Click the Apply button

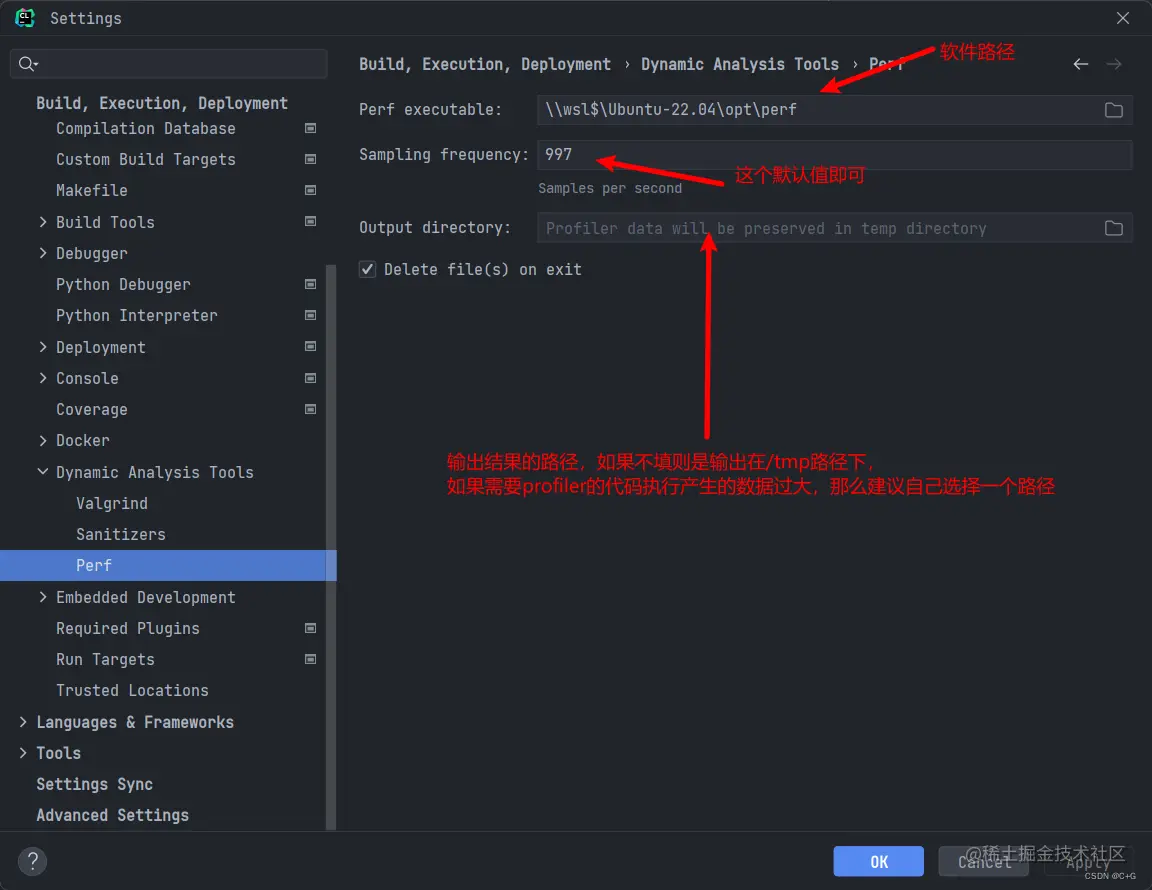click(1087, 861)
